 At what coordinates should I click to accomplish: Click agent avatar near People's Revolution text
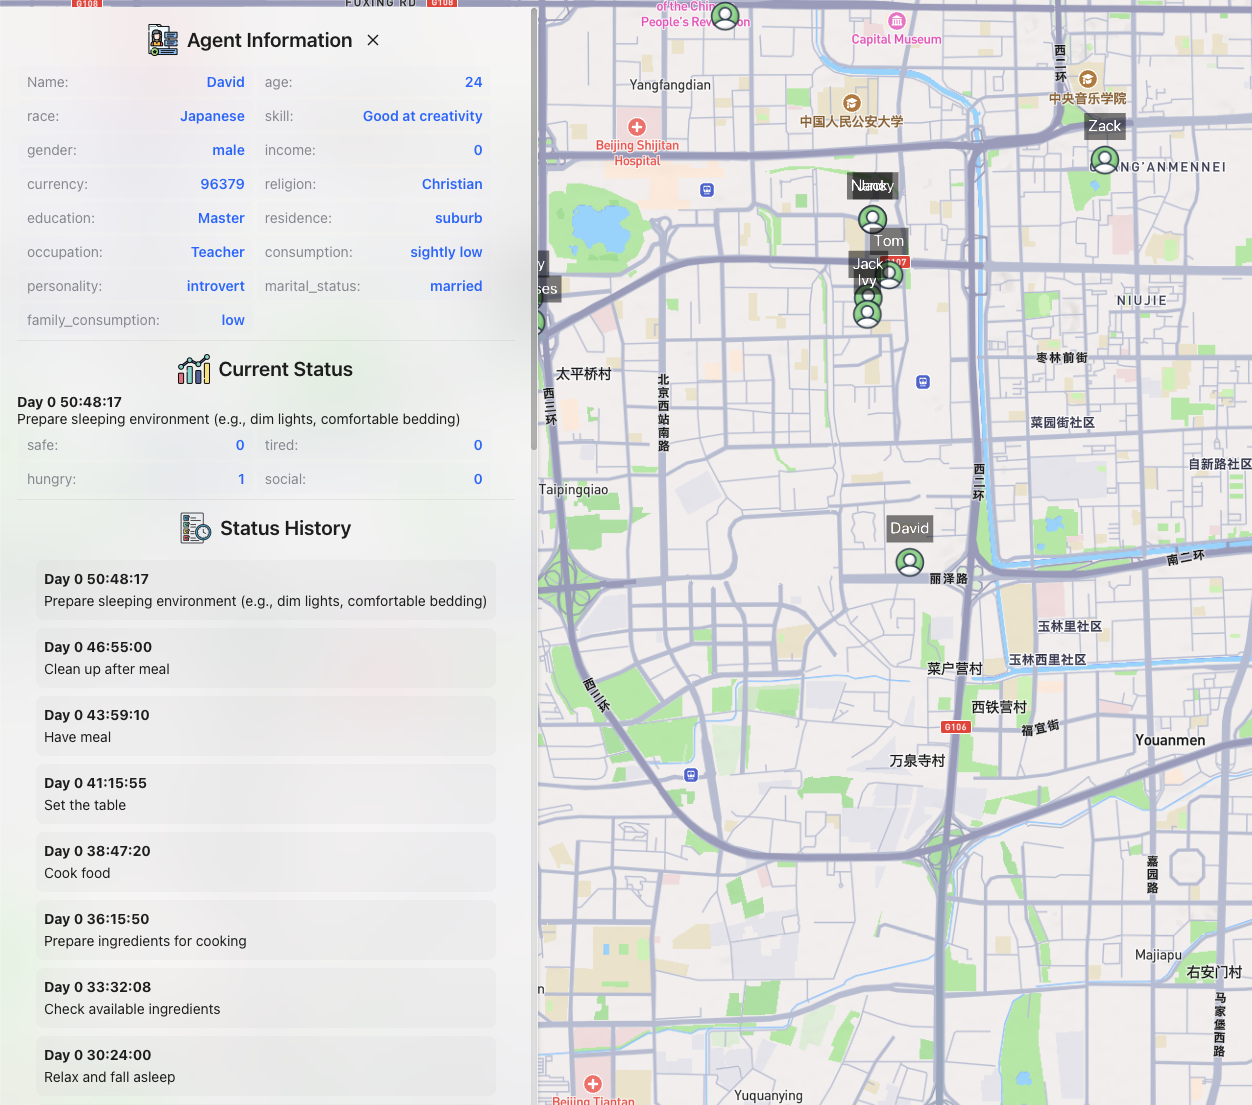click(725, 15)
